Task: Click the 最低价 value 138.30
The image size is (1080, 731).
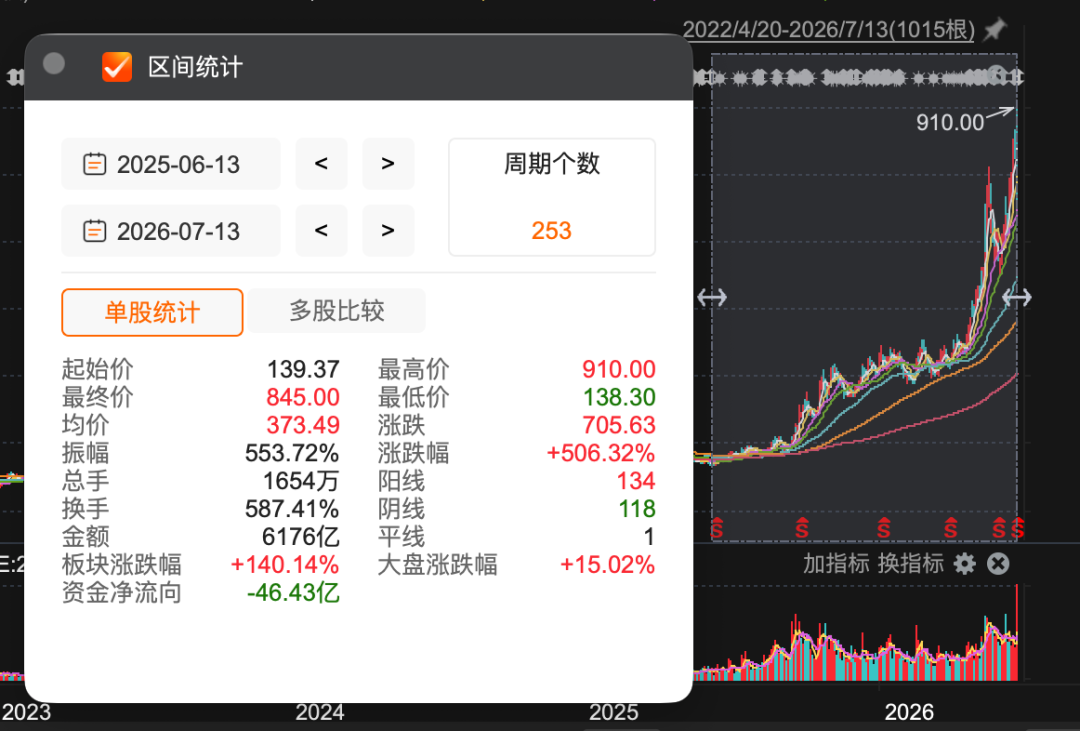Action: pyautogui.click(x=619, y=397)
